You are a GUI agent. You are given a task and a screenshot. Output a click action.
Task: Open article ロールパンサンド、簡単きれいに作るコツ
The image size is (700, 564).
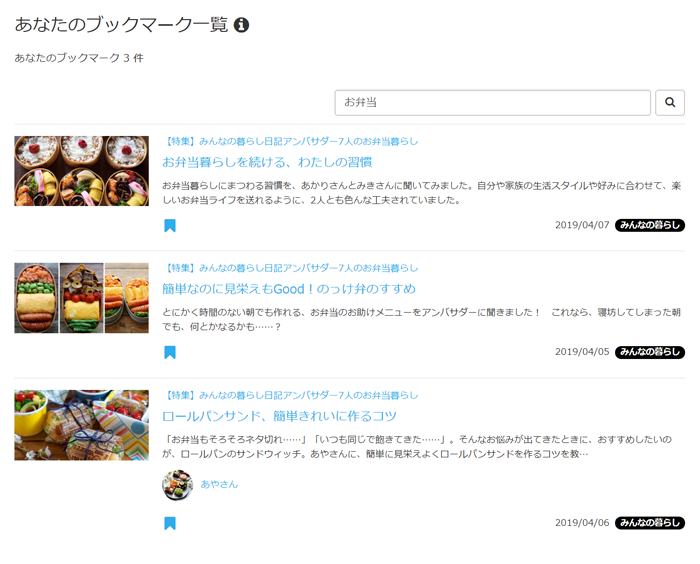click(279, 416)
